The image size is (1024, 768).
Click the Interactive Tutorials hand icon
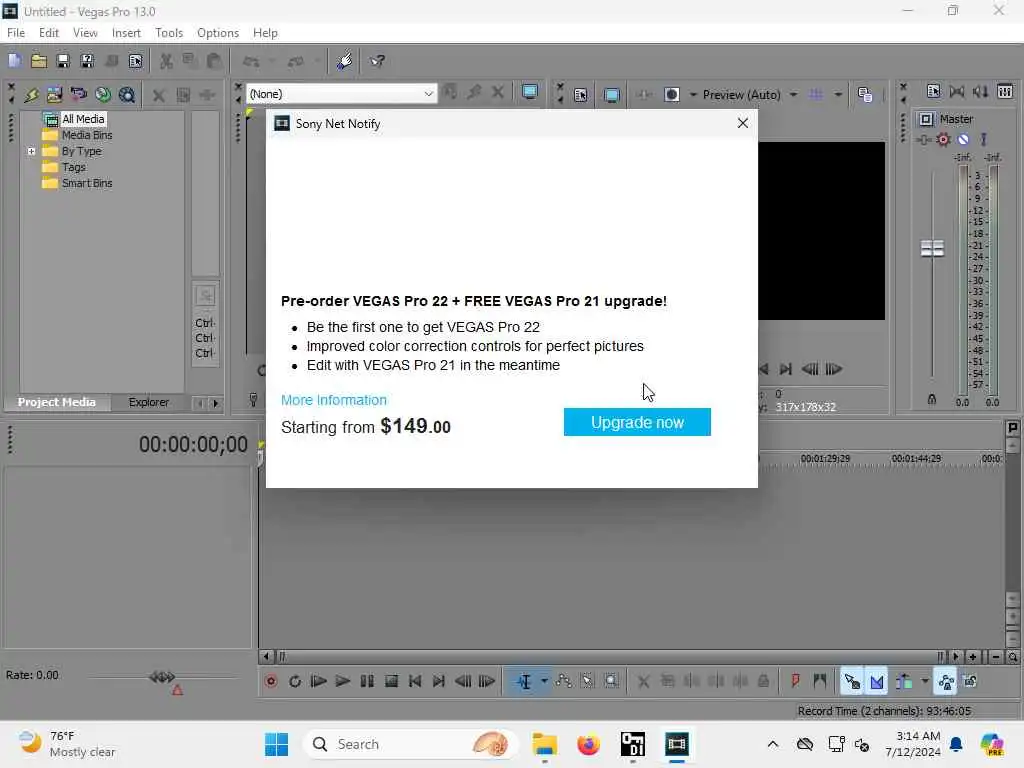tap(345, 61)
